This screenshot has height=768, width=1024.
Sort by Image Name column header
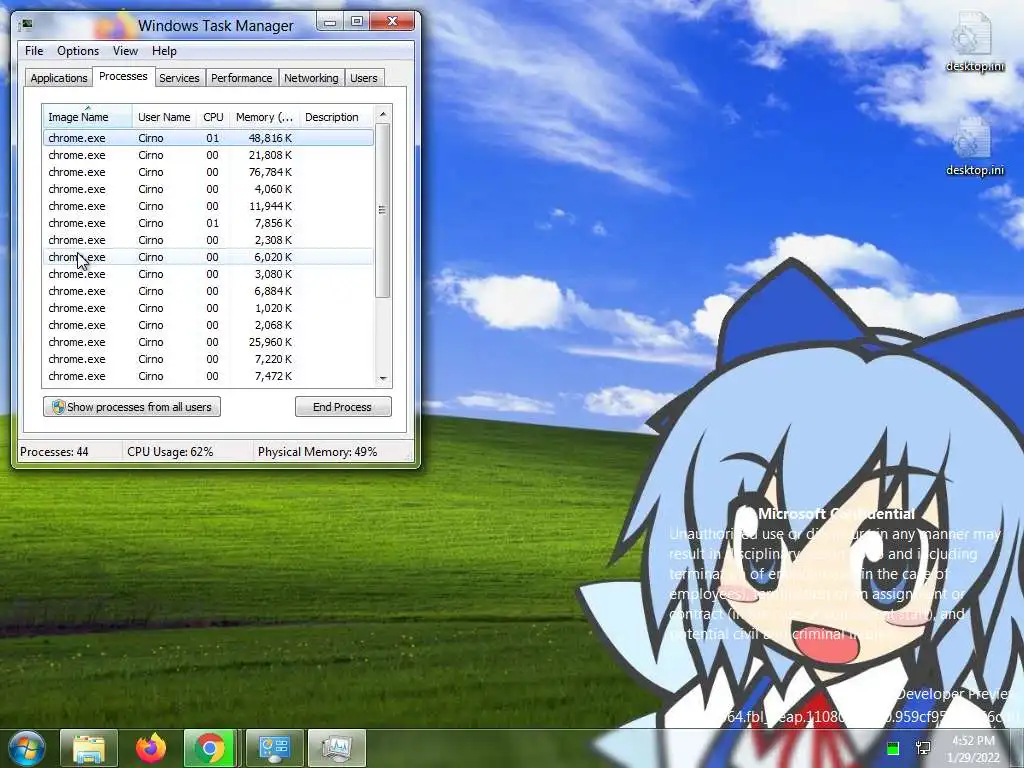click(x=88, y=117)
